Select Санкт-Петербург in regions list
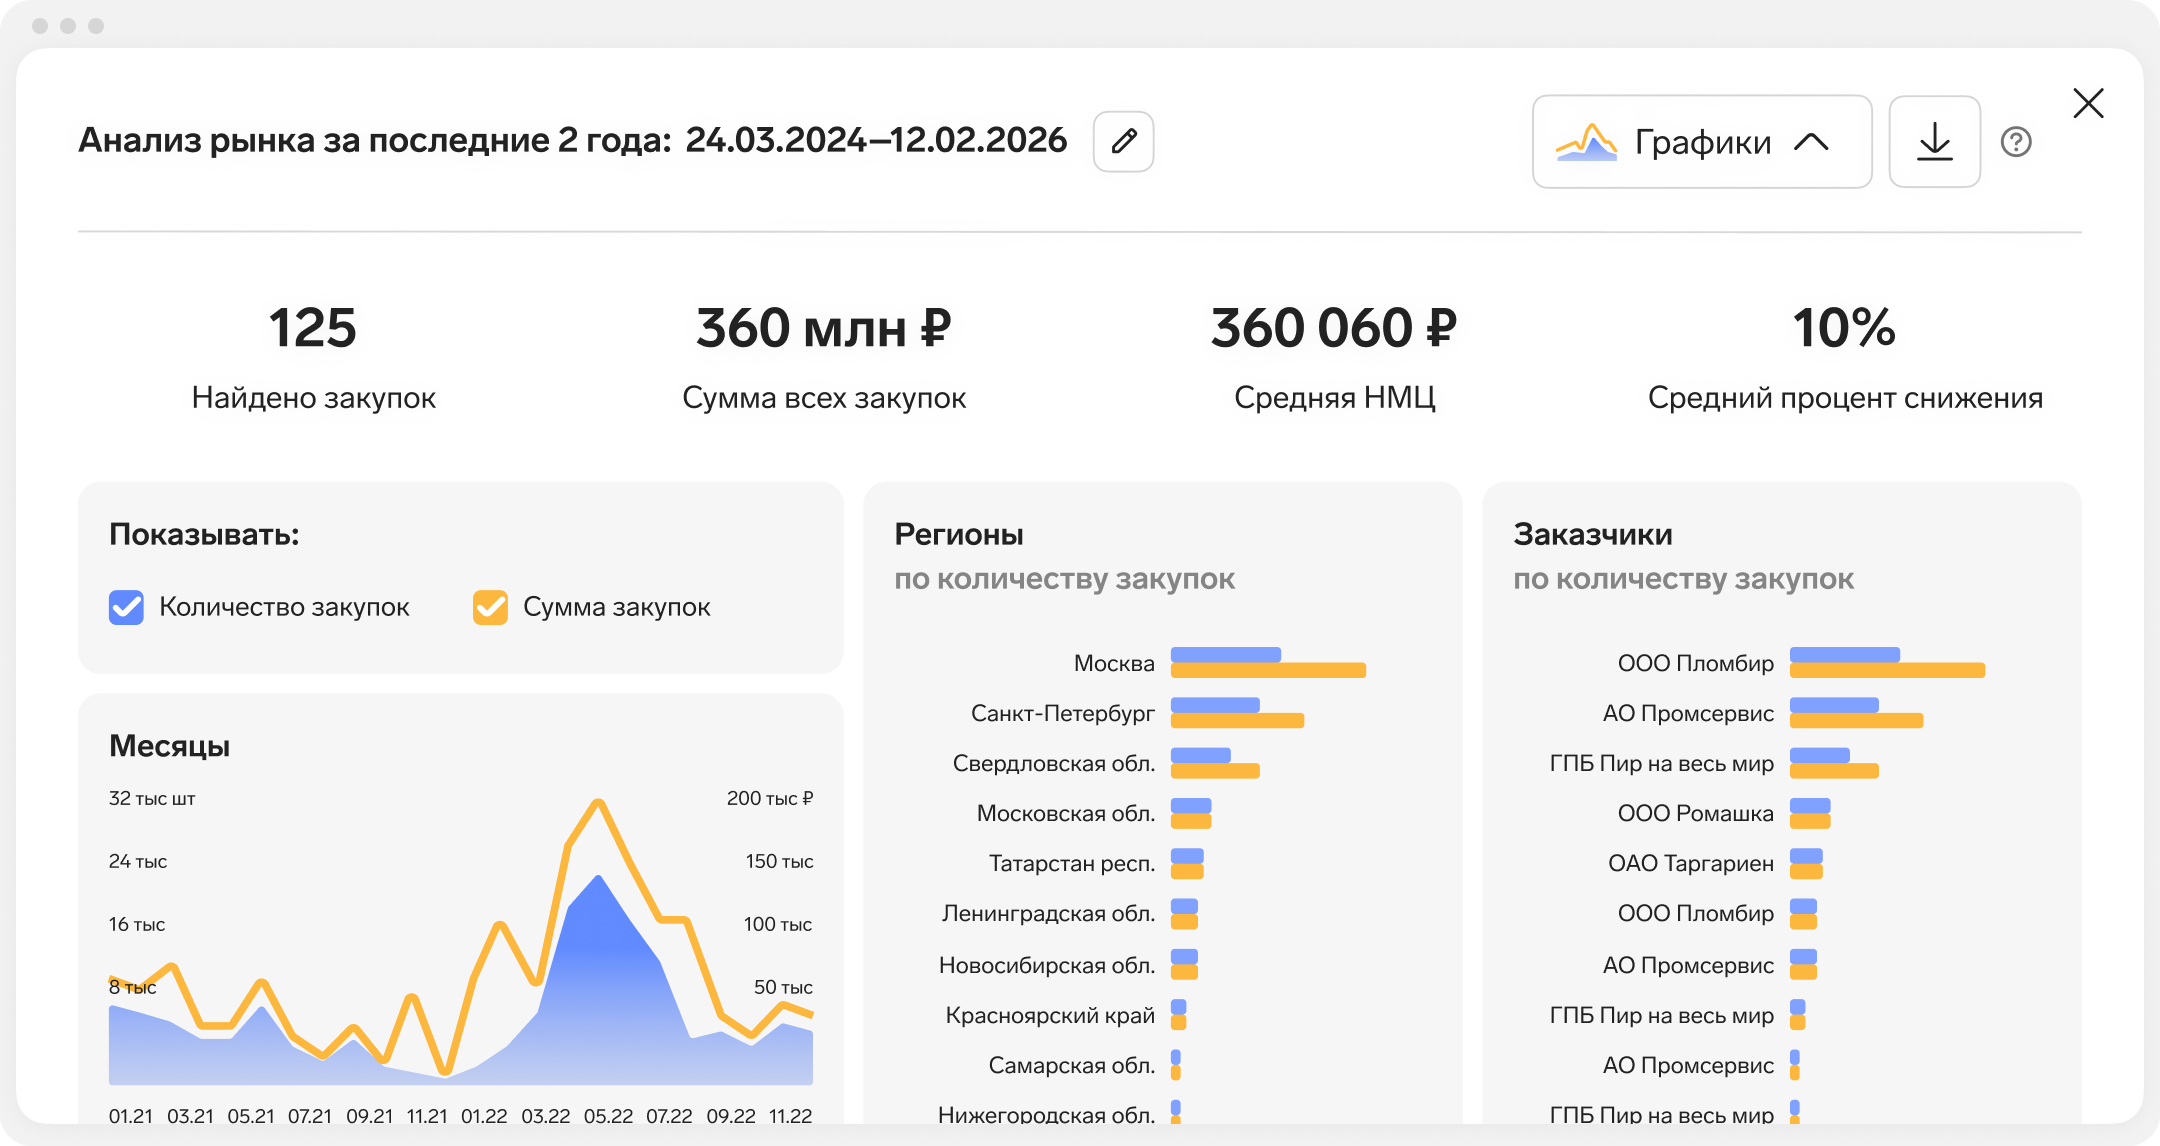The width and height of the screenshot is (2160, 1146). tap(1062, 713)
